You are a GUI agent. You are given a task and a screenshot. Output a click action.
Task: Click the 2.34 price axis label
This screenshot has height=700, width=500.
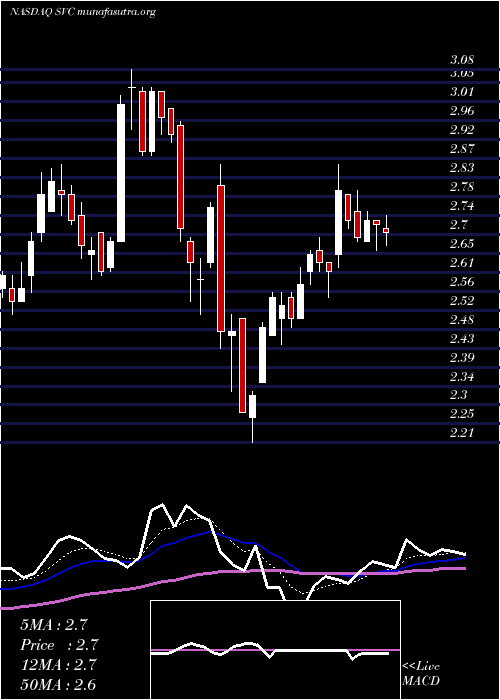461,376
